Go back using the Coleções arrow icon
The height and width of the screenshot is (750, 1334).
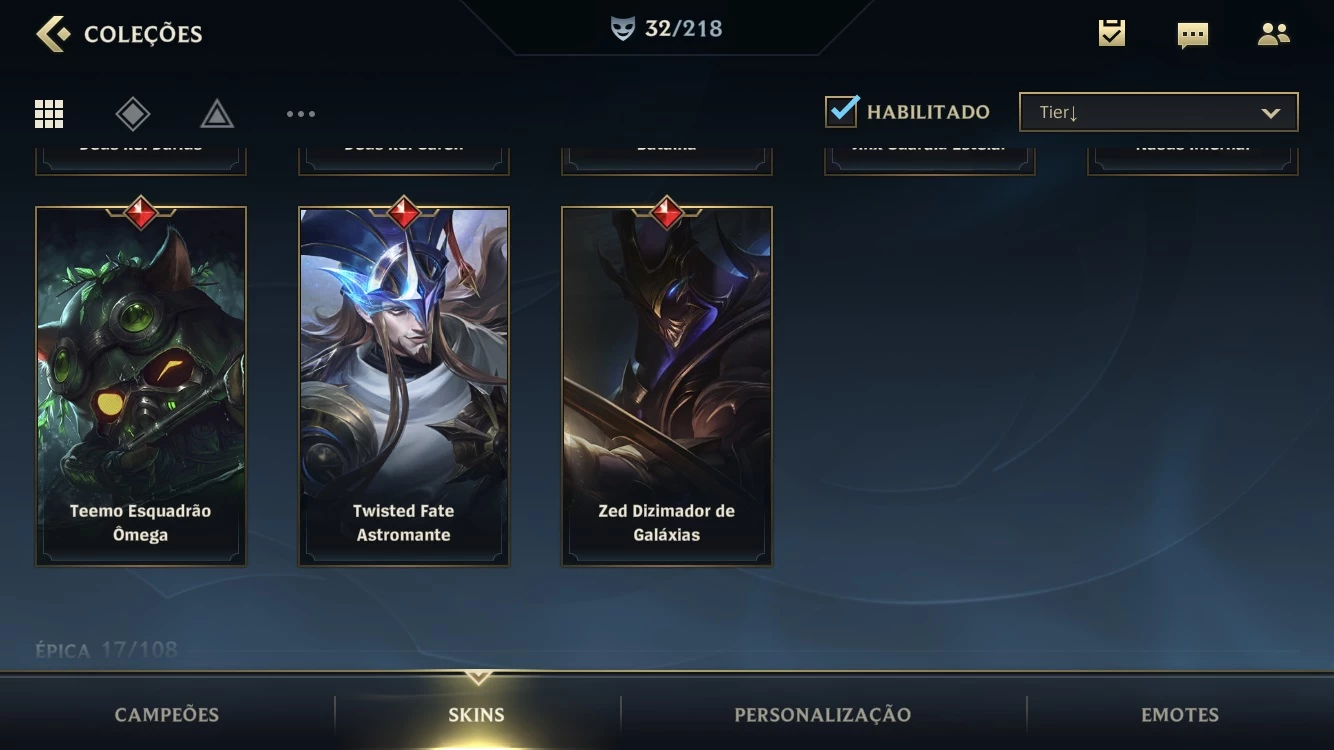click(x=54, y=33)
